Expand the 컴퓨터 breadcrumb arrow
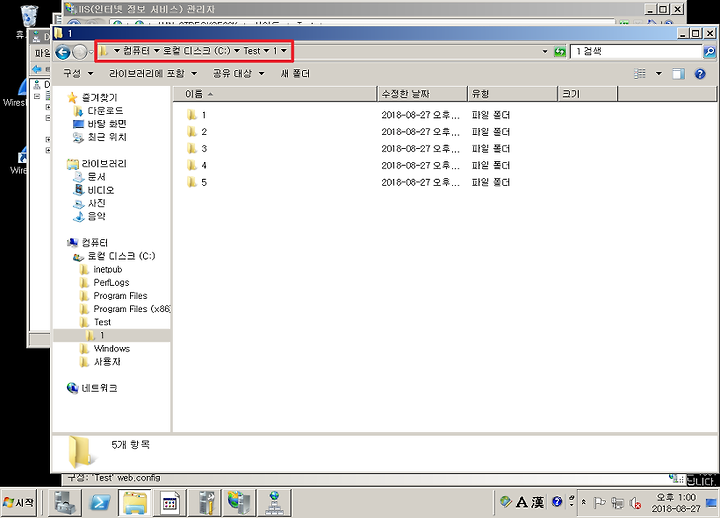The width and height of the screenshot is (720, 518). pyautogui.click(x=157, y=51)
